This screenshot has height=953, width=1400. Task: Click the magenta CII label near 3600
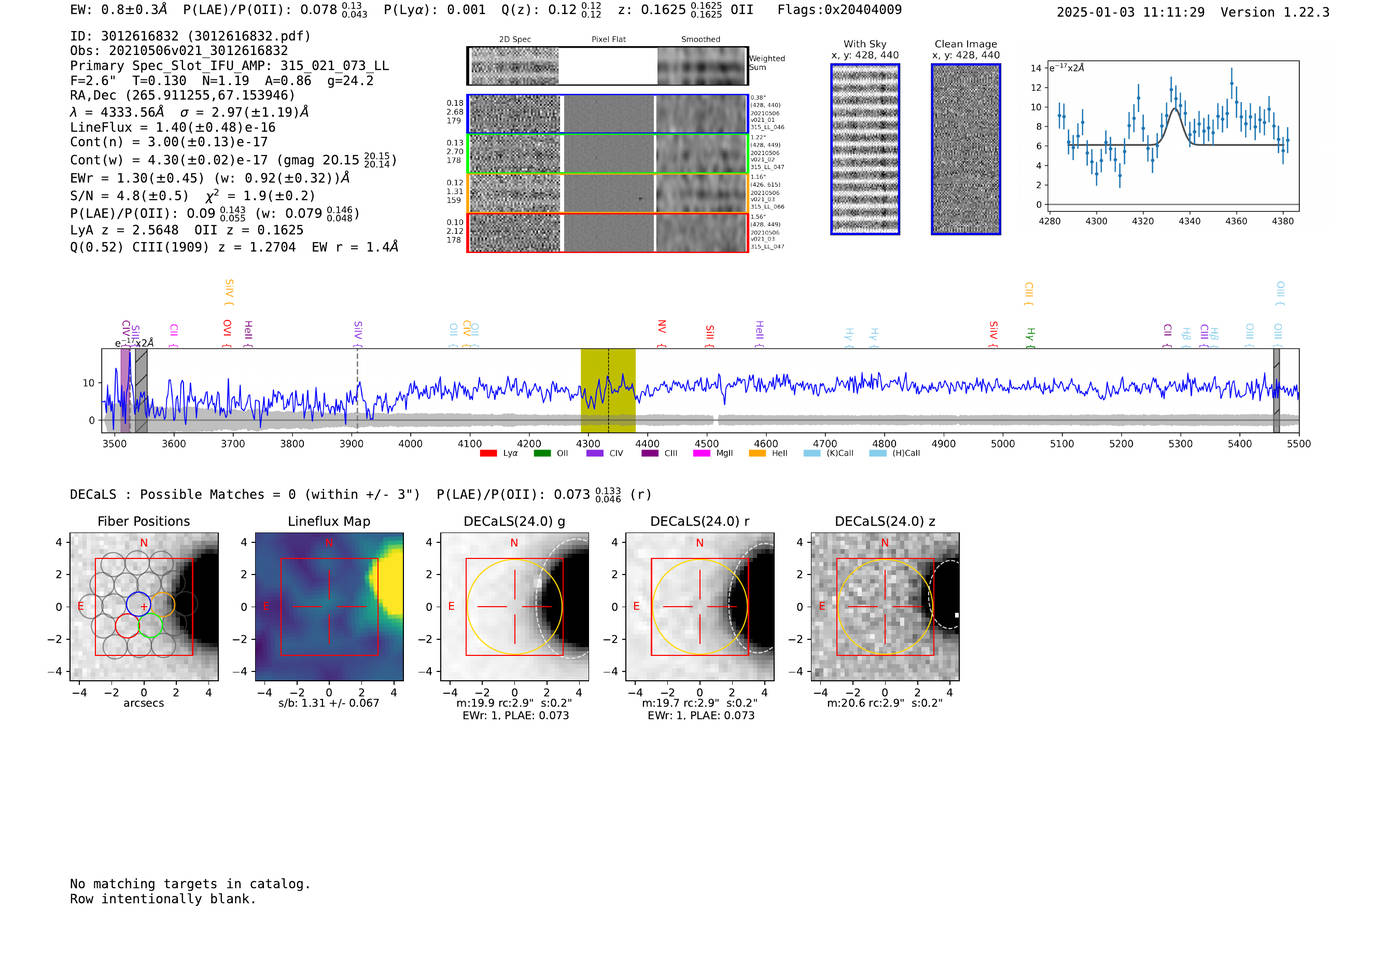[x=174, y=335]
